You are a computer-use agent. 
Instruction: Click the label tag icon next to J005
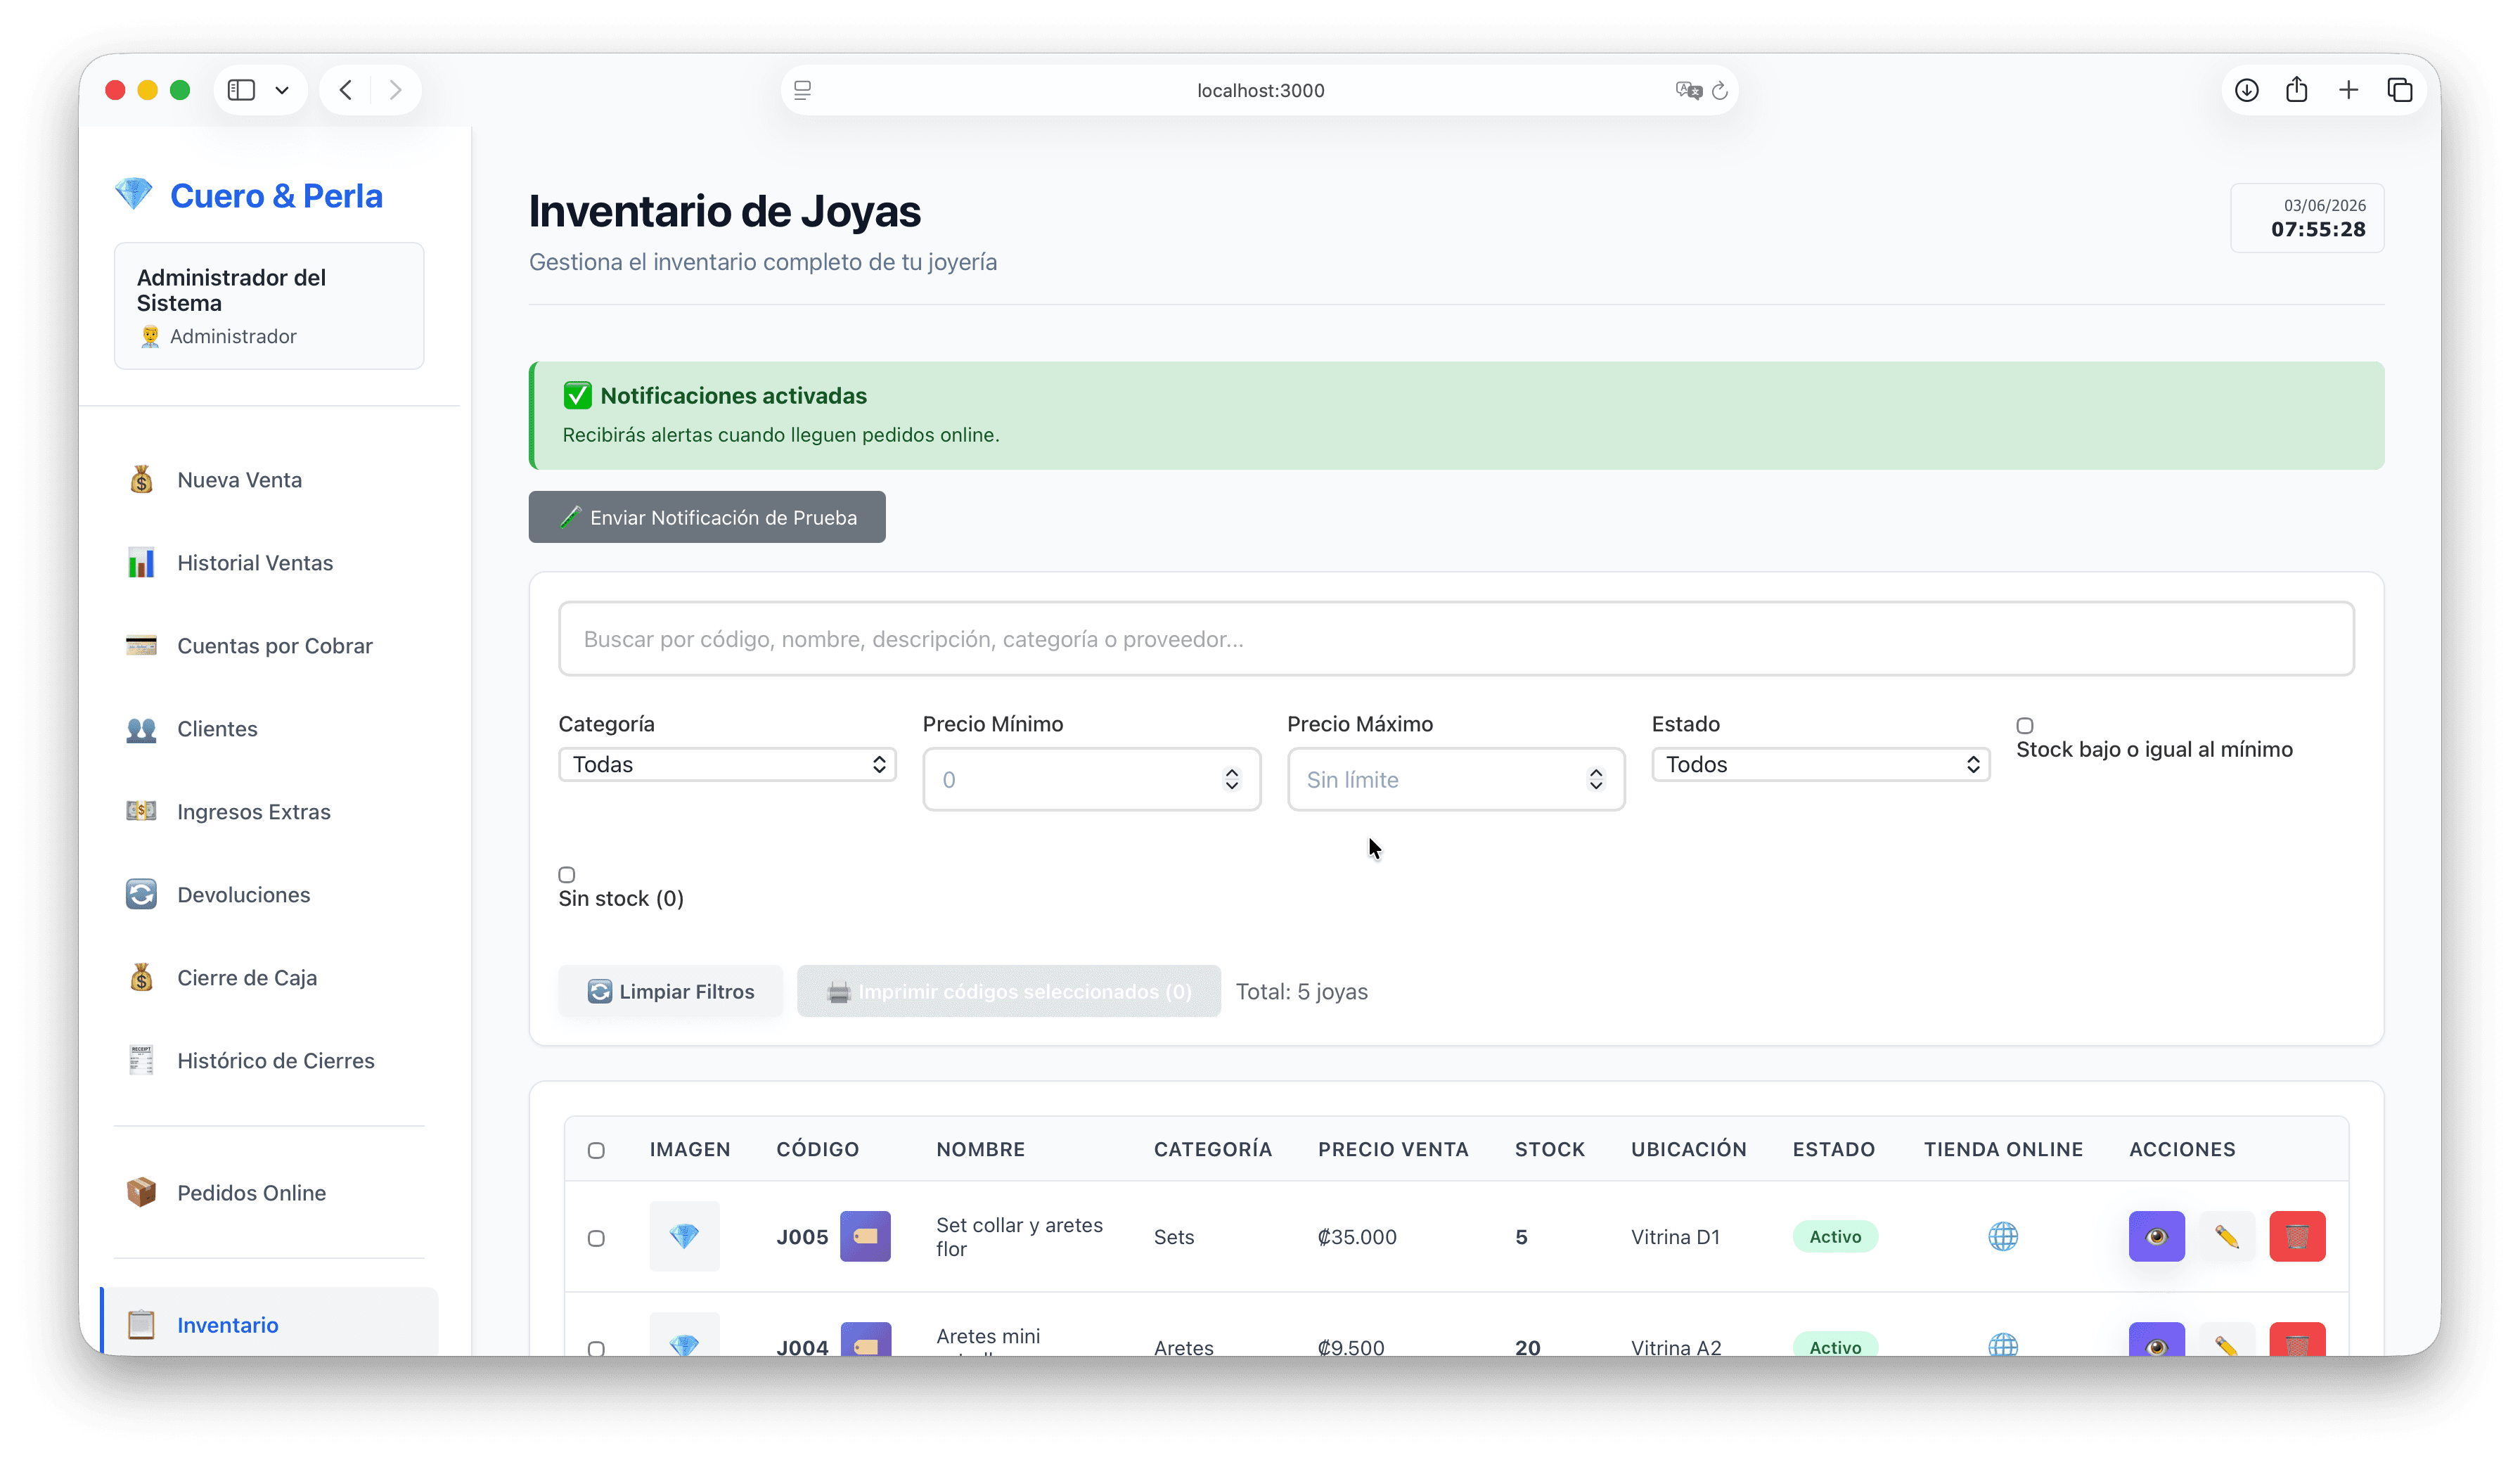click(x=865, y=1237)
